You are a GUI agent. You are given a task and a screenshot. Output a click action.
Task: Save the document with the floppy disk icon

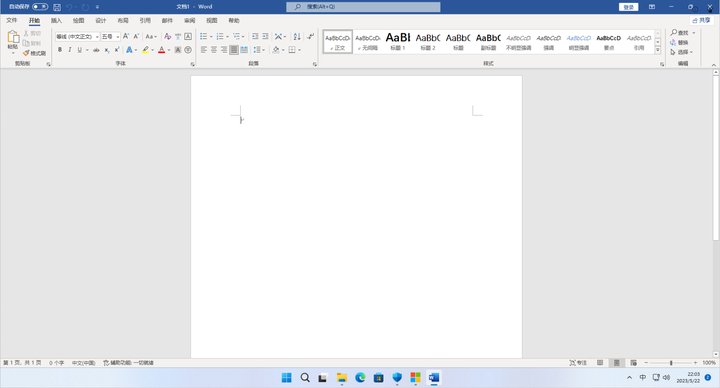(57, 7)
